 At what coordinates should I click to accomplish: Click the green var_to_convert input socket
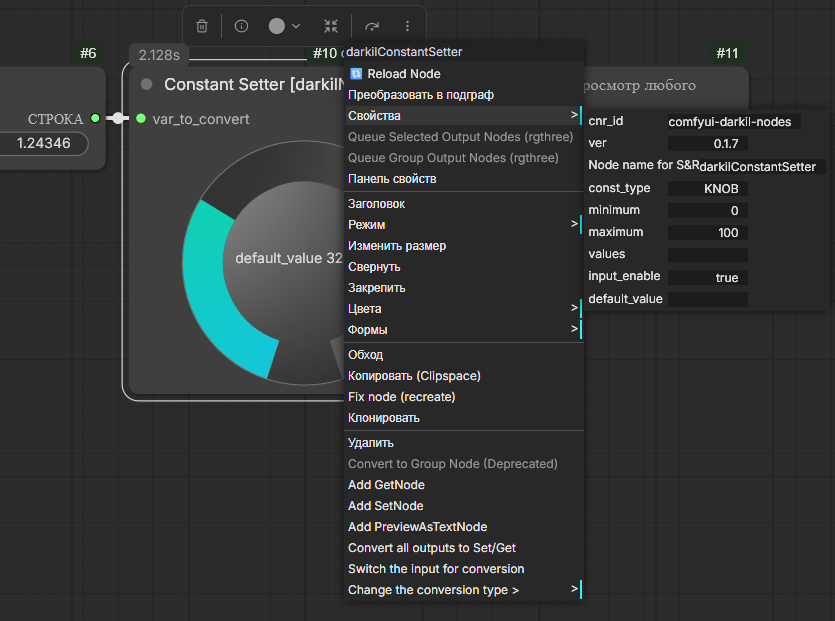click(x=141, y=119)
